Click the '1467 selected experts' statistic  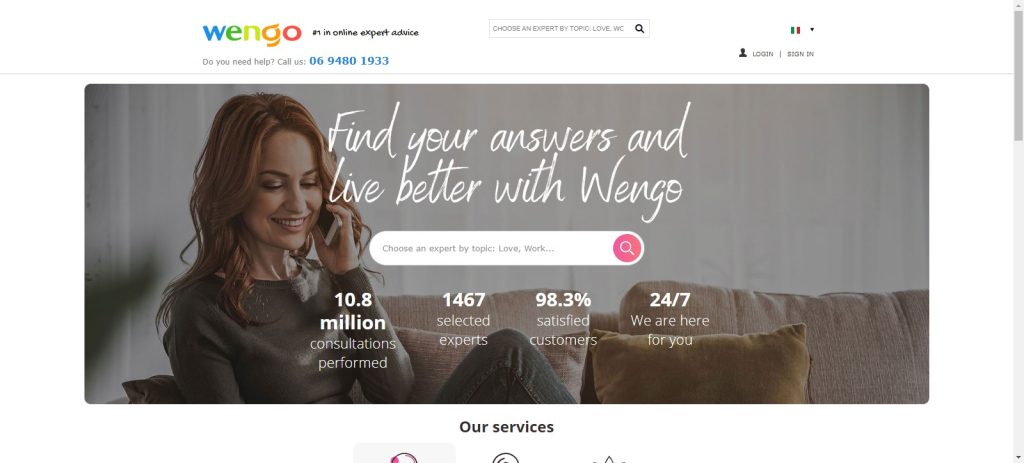[x=463, y=319]
